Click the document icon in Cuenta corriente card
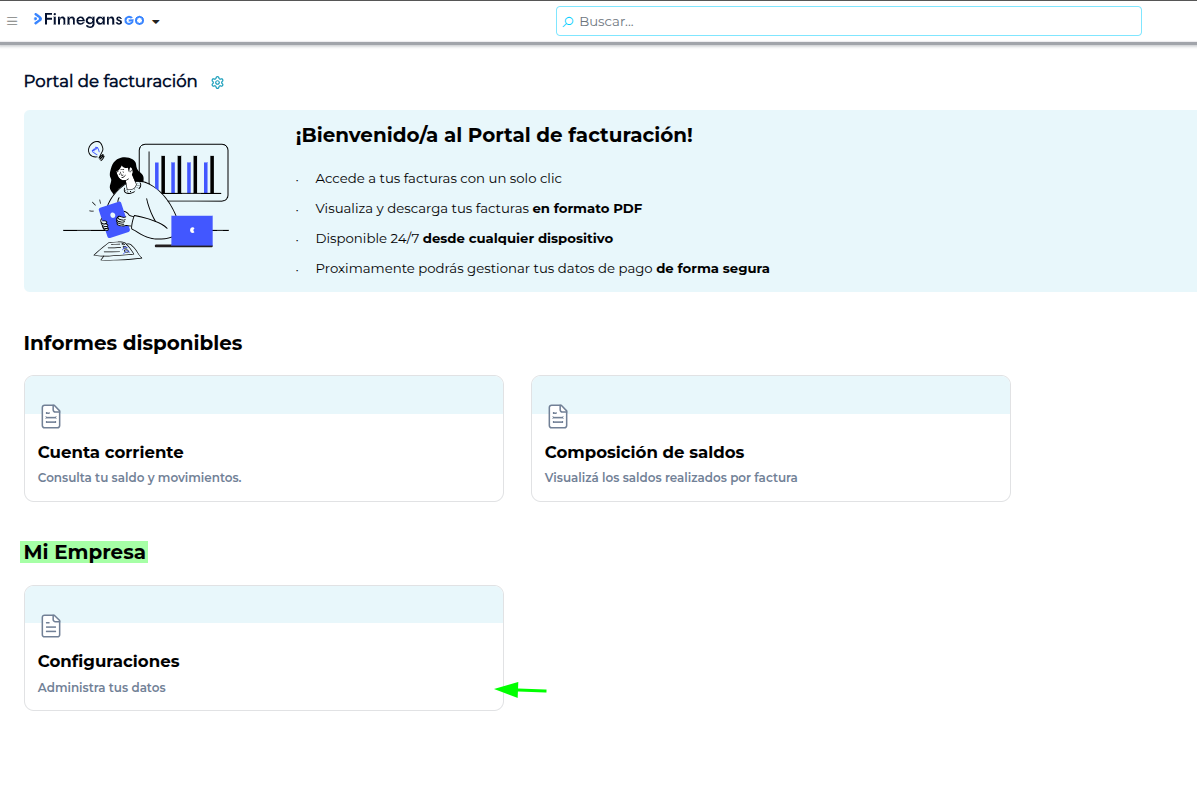1197x796 pixels. [x=51, y=416]
